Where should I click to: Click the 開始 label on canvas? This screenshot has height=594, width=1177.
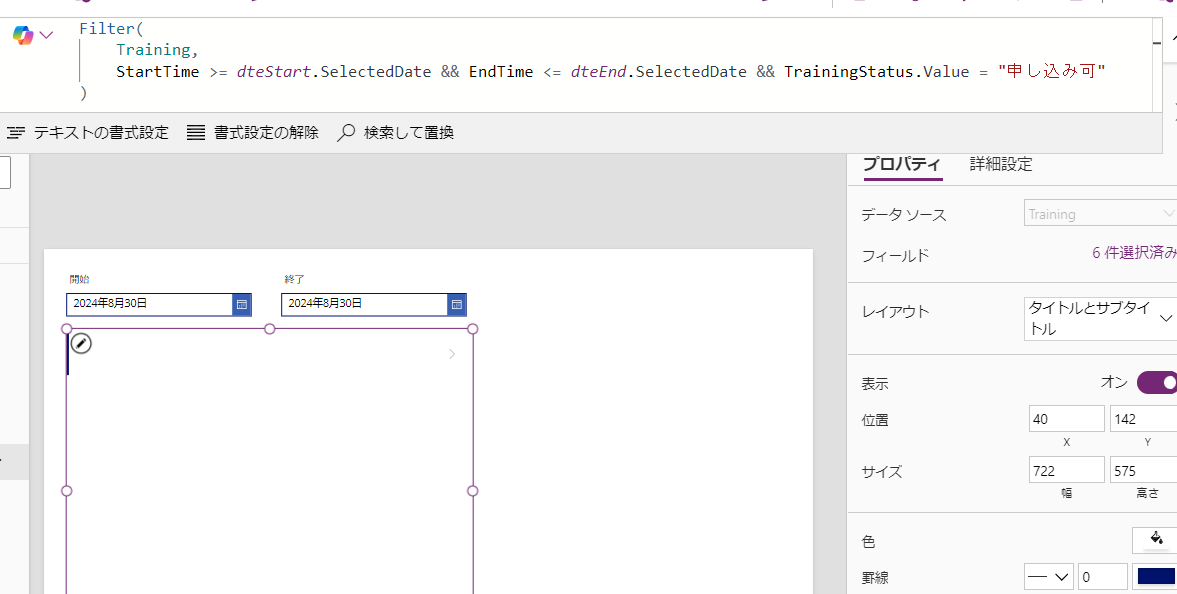pyautogui.click(x=80, y=279)
